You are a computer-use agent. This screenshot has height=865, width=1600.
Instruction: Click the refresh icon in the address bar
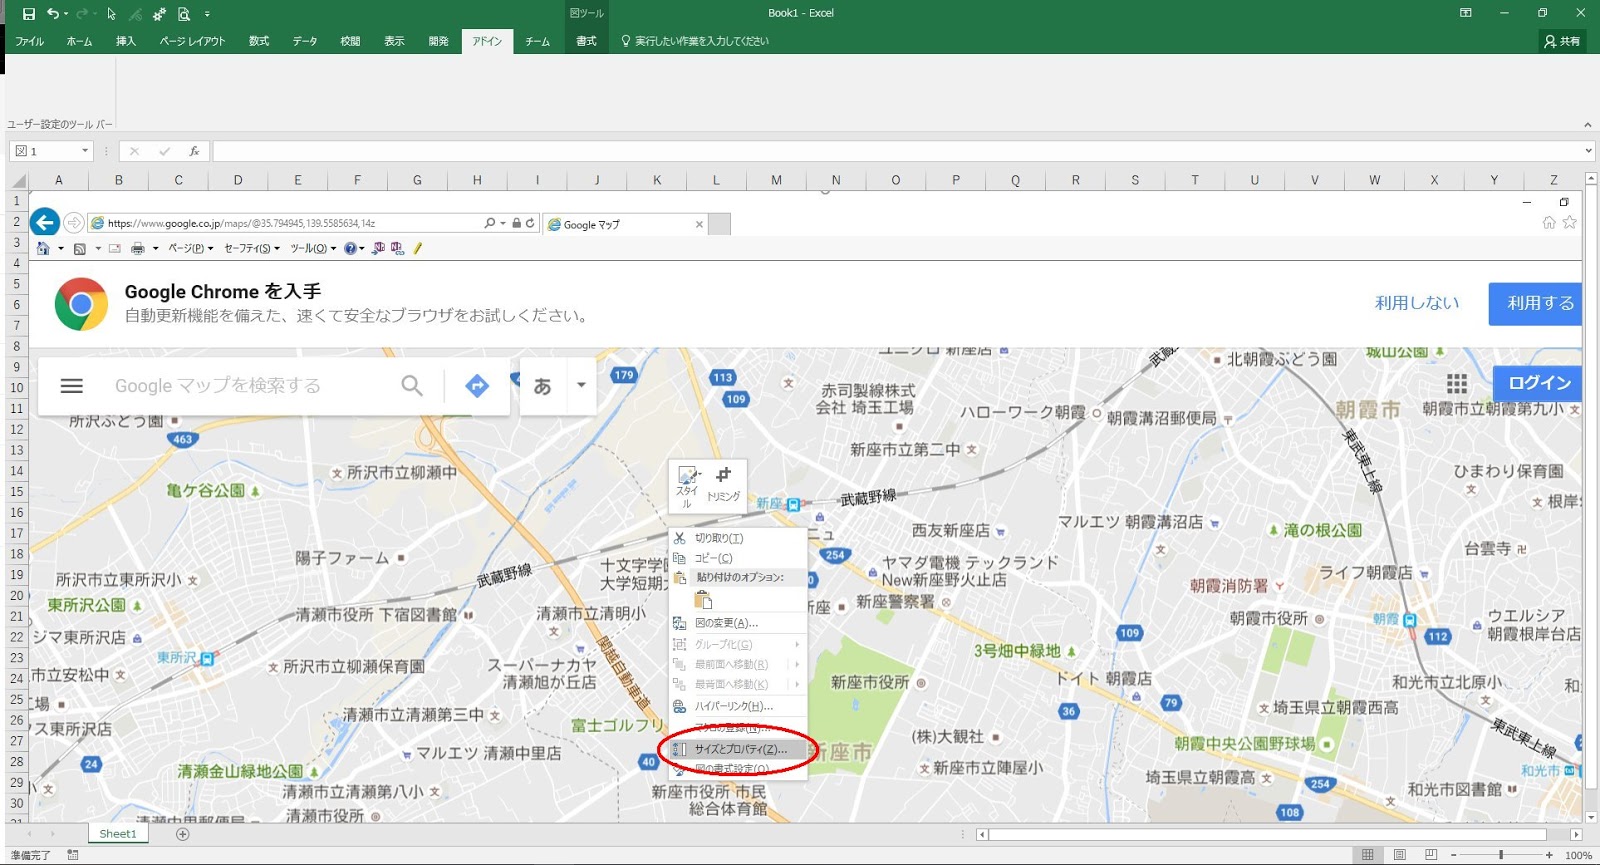[x=530, y=223]
